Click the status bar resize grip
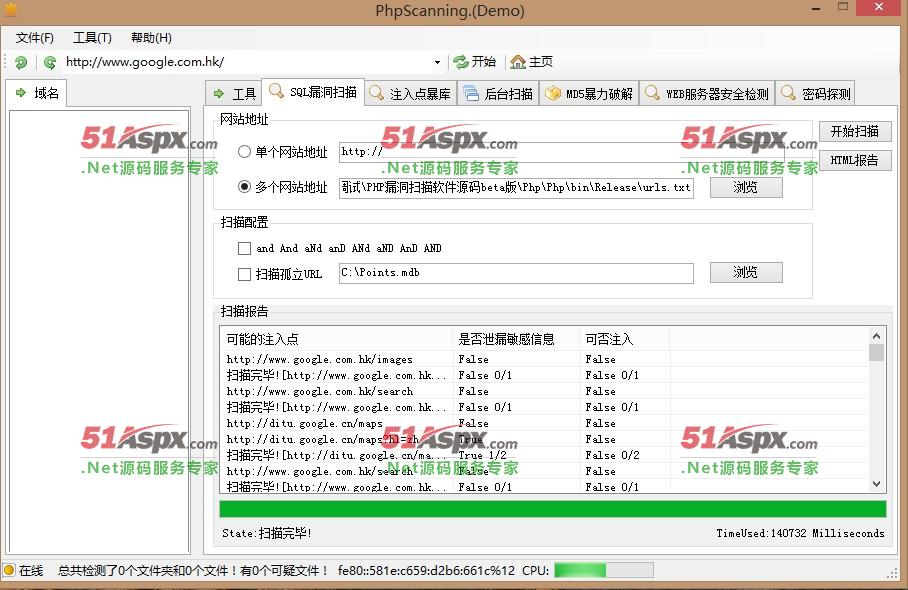 point(892,573)
